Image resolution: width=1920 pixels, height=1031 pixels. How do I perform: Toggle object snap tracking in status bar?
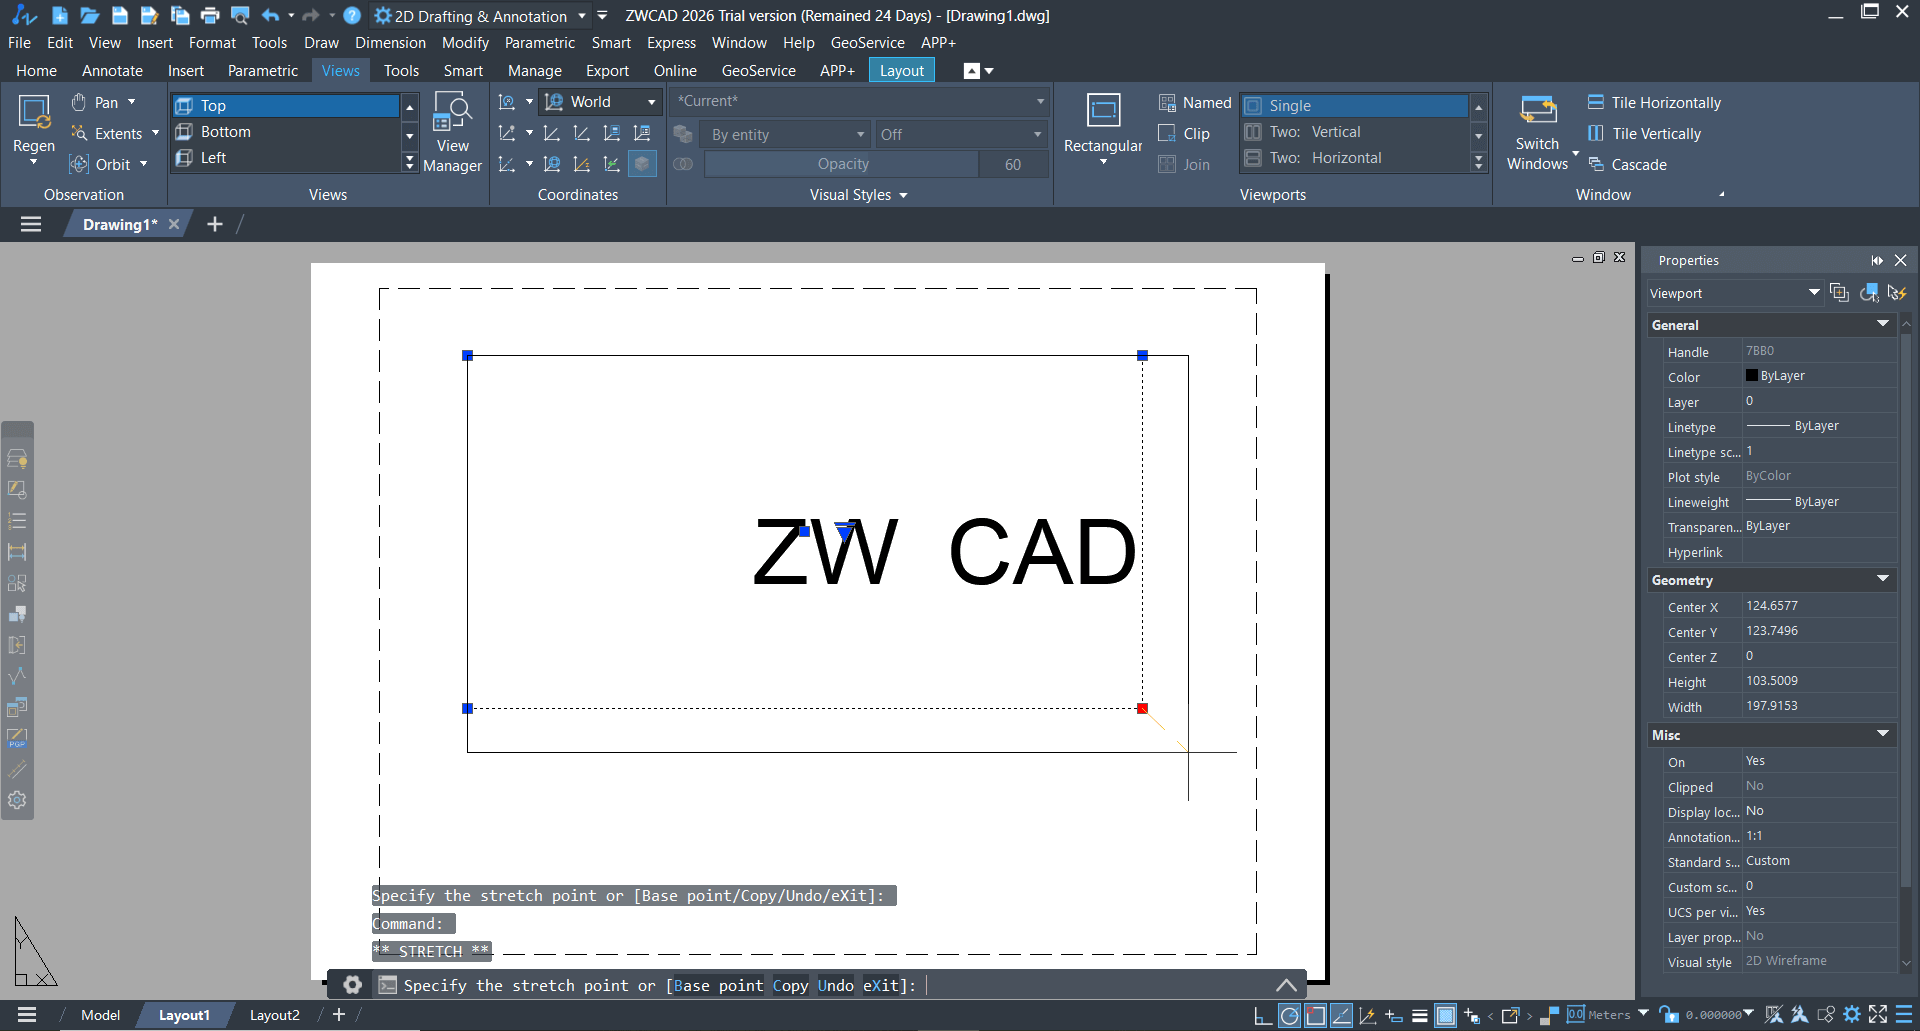[x=1342, y=1016]
